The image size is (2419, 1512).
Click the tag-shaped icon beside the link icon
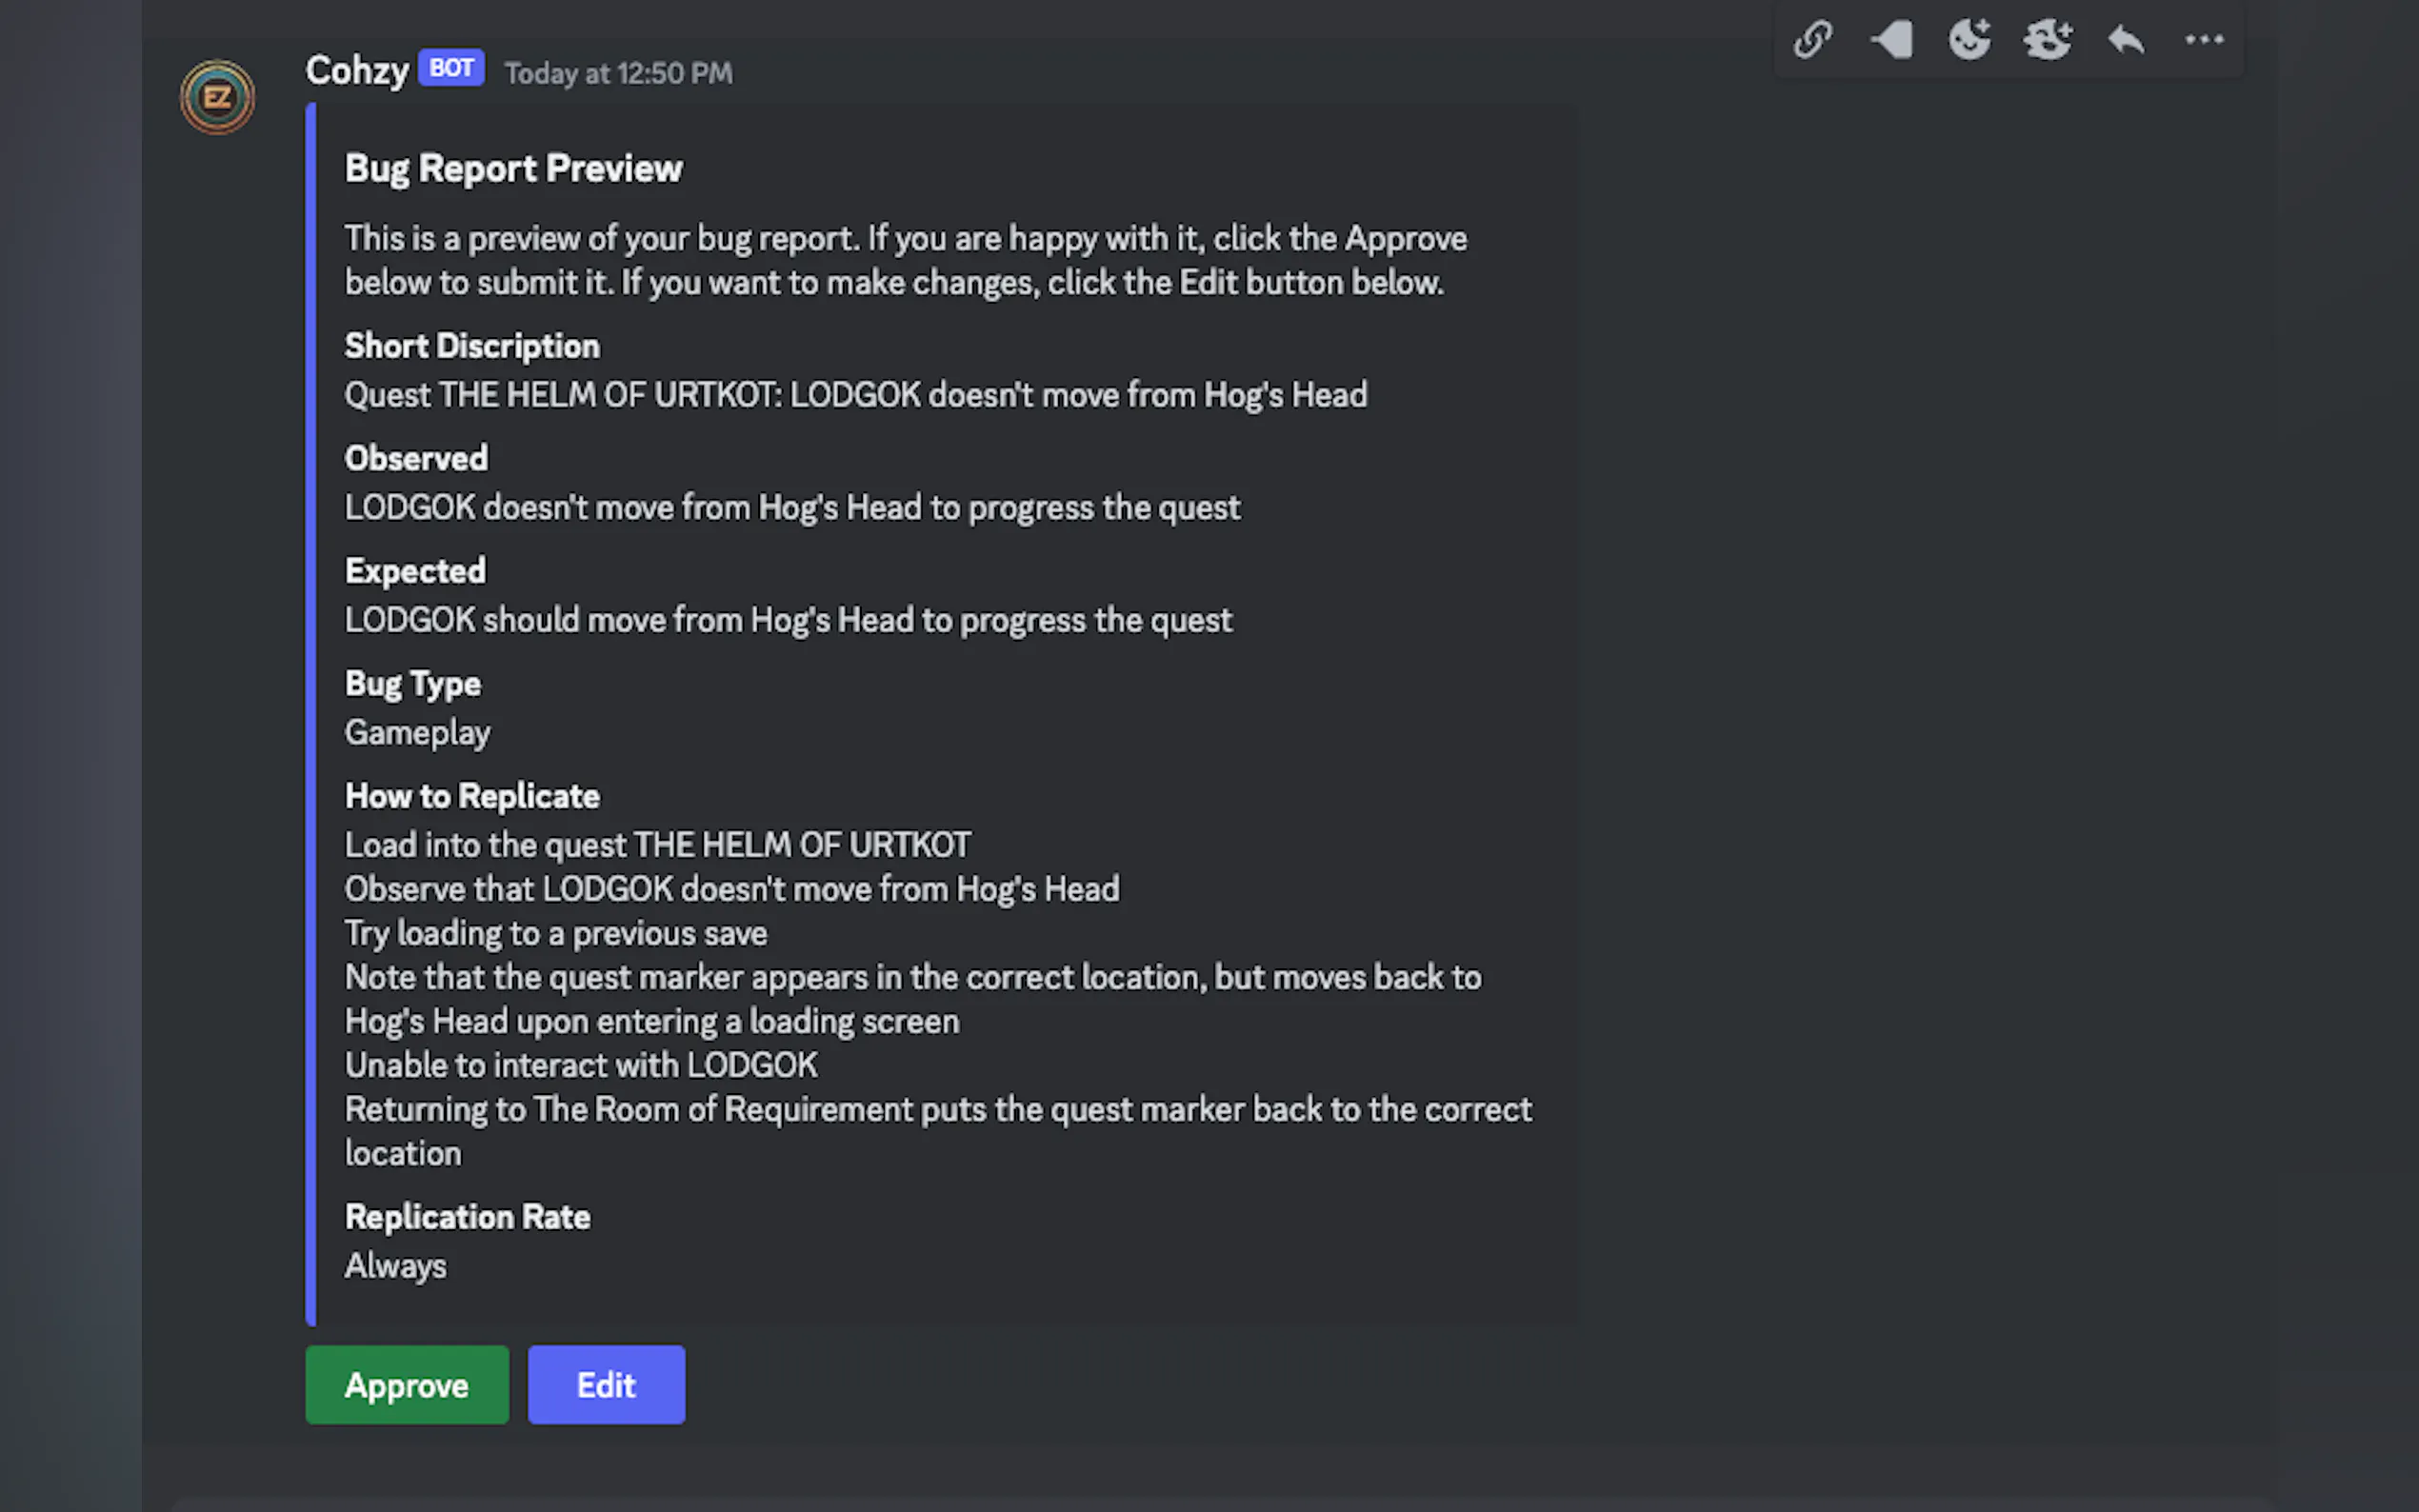tap(1891, 40)
